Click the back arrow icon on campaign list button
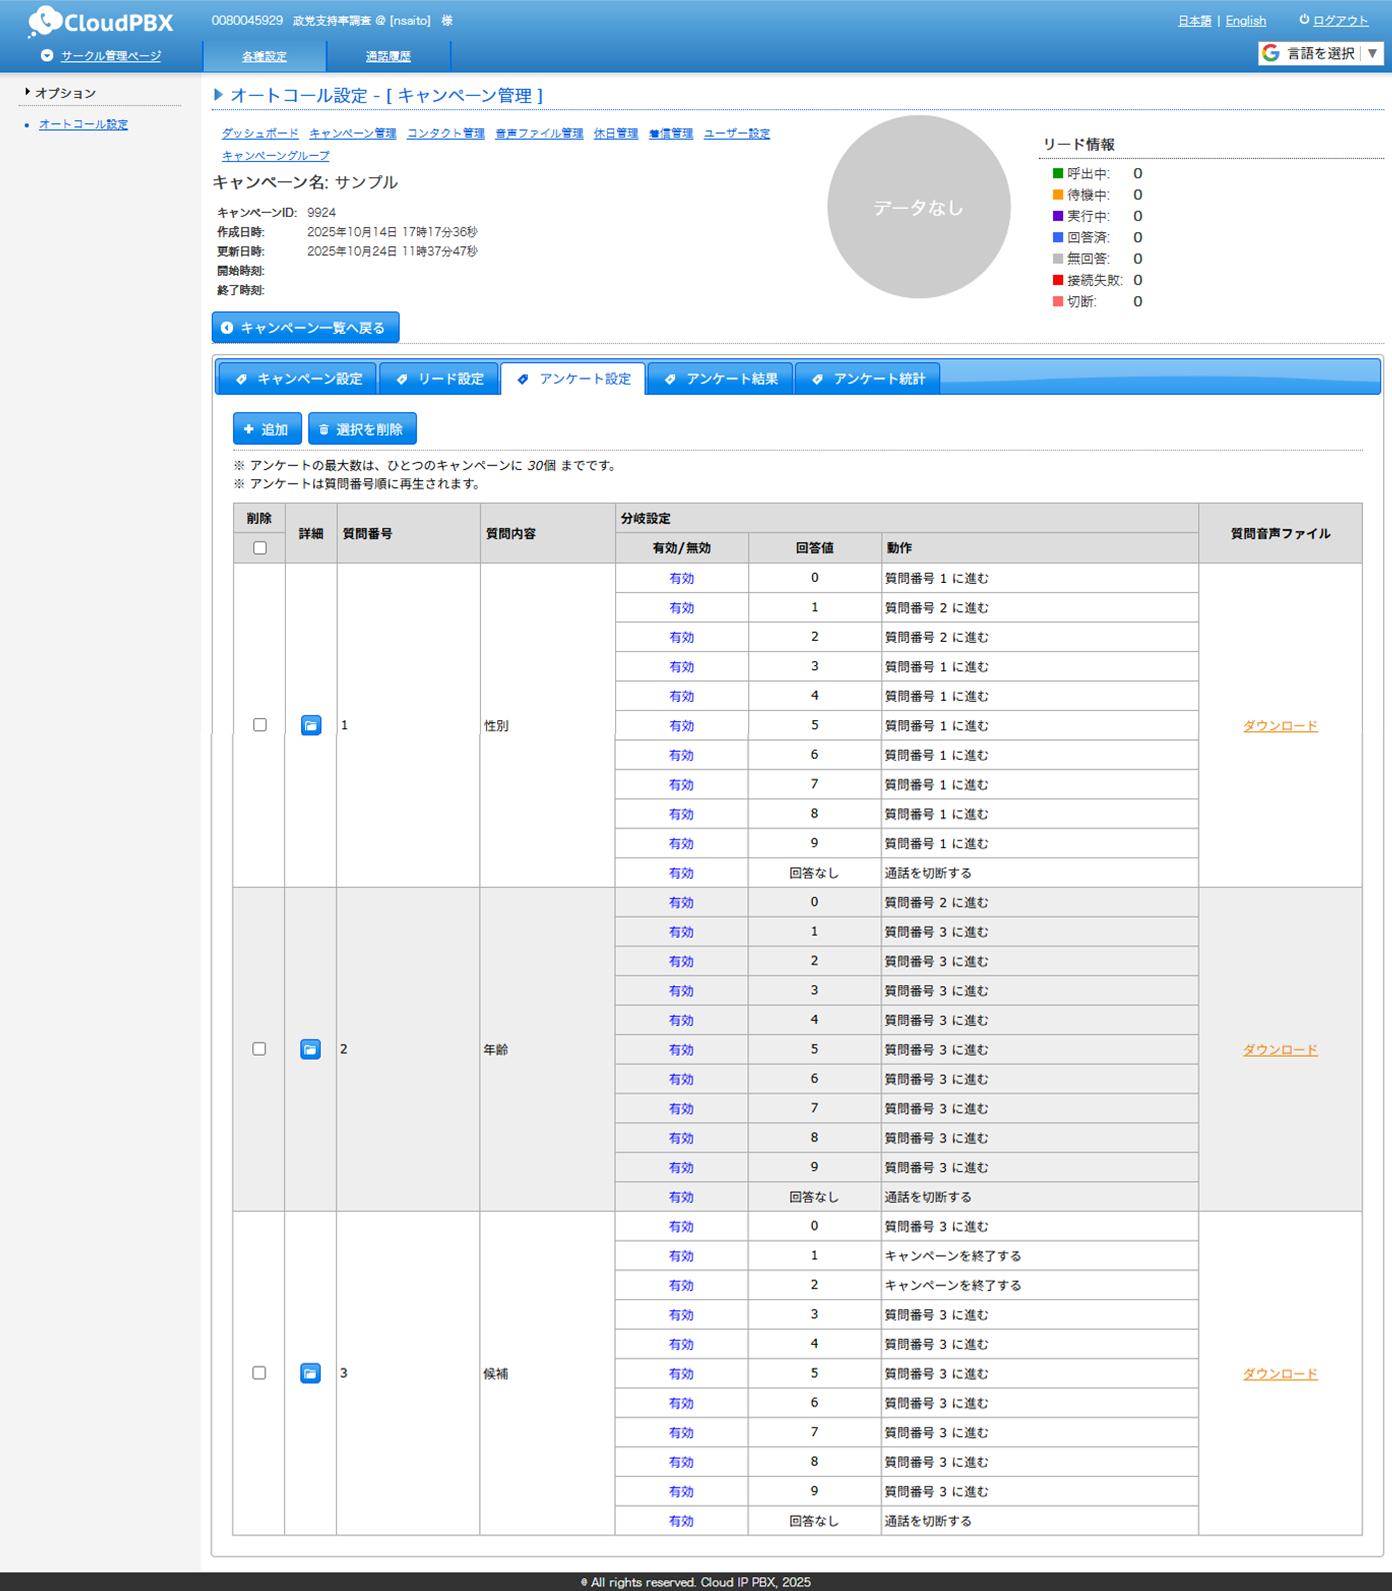Screen dimensions: 1392x1591 (227, 328)
